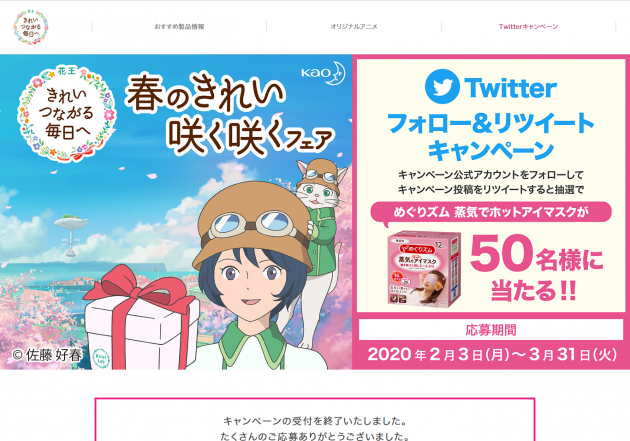
Task: Click the pink めぐりズム 蒸気でホットアイマスクが bubble
Action: point(491,212)
